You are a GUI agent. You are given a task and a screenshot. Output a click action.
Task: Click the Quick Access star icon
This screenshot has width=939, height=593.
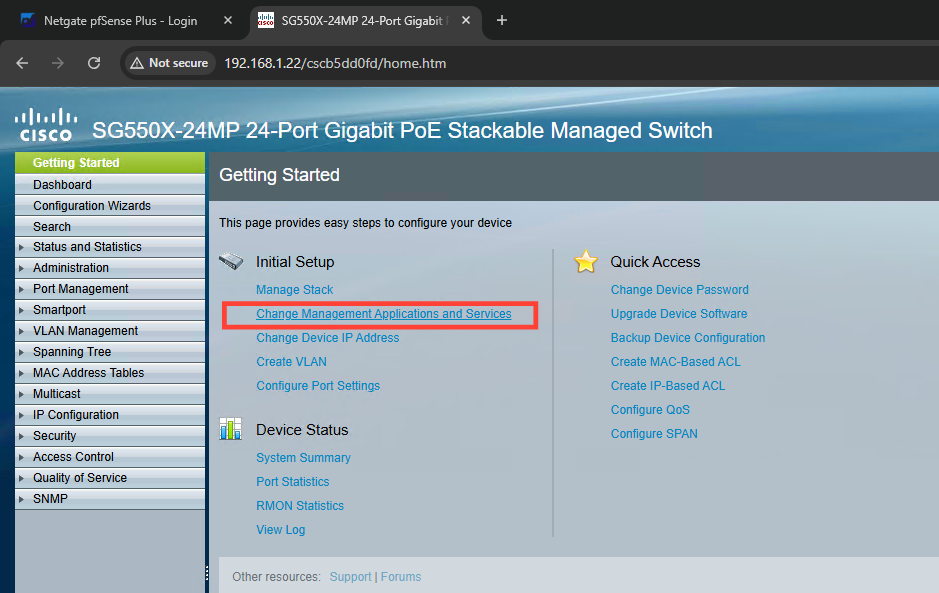tap(585, 262)
